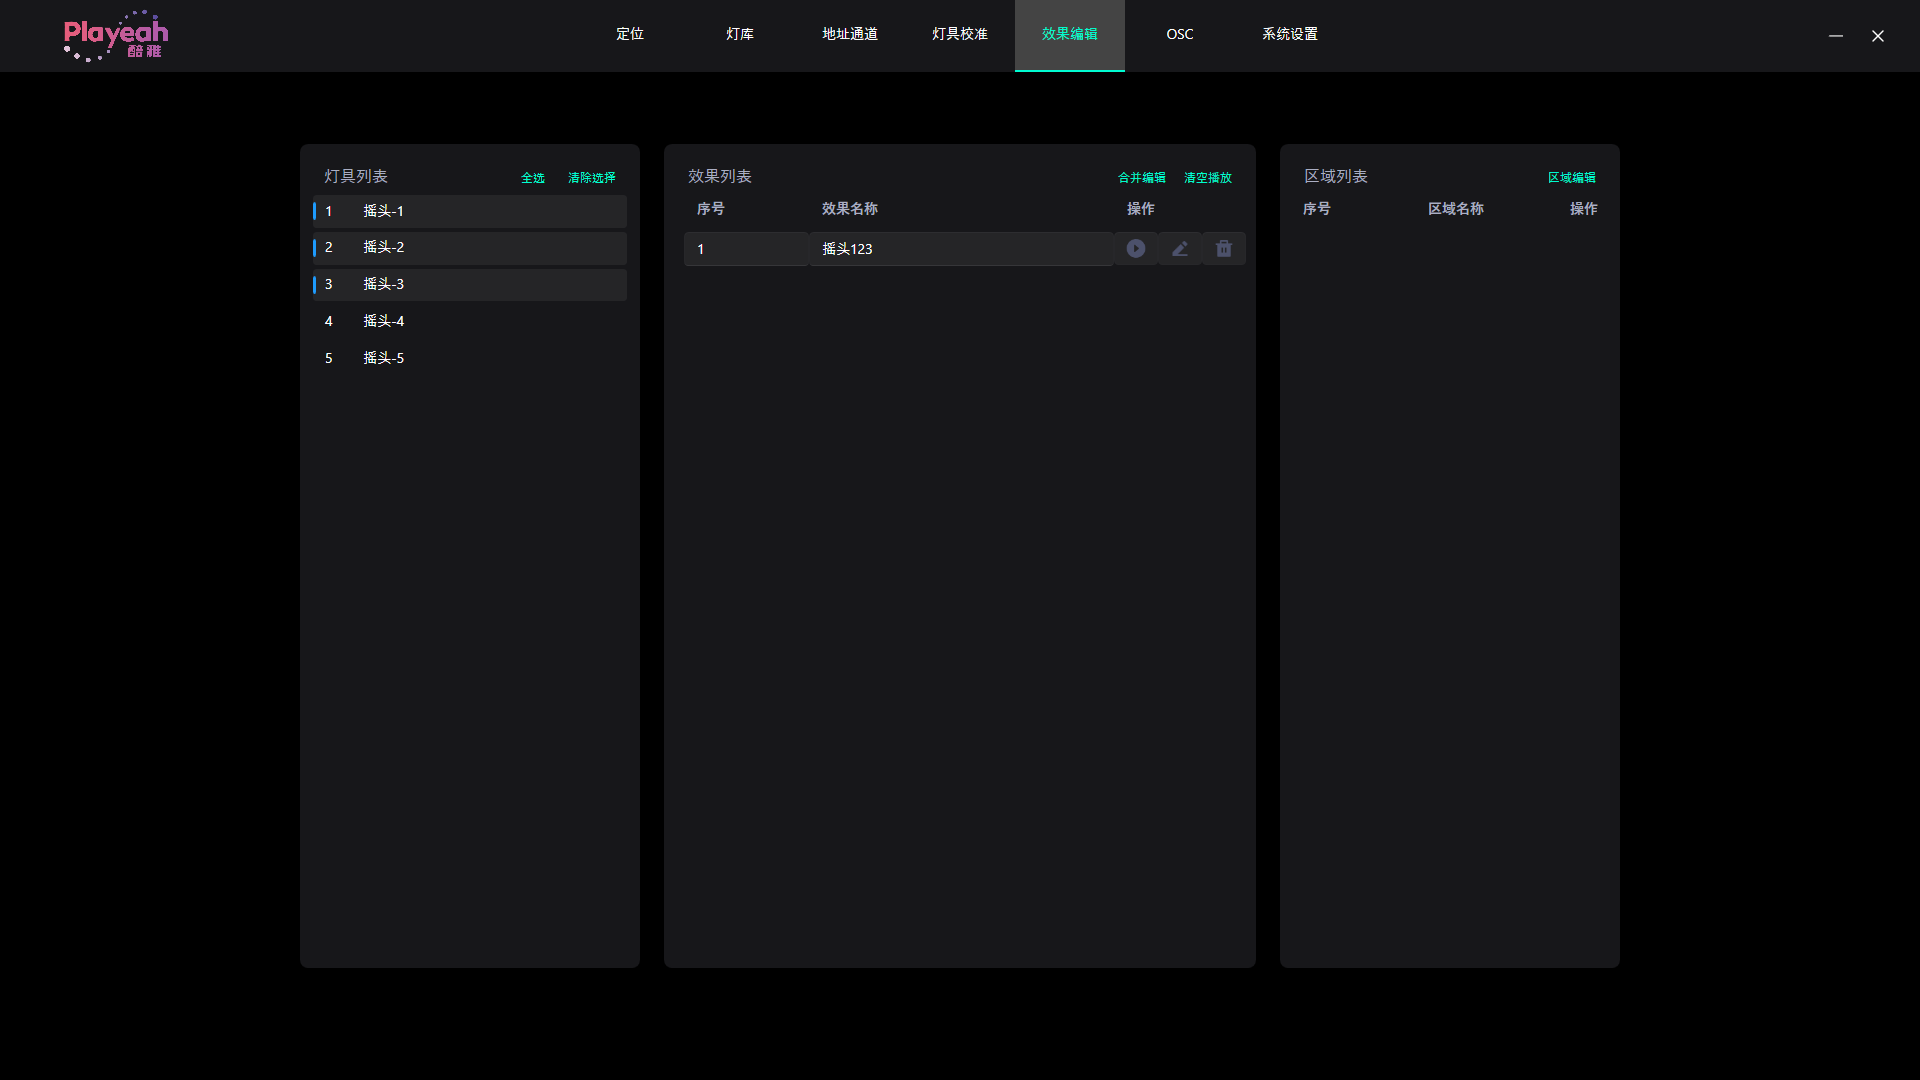Select fixture 摇头-5
1920x1080 pixels.
click(x=470, y=358)
